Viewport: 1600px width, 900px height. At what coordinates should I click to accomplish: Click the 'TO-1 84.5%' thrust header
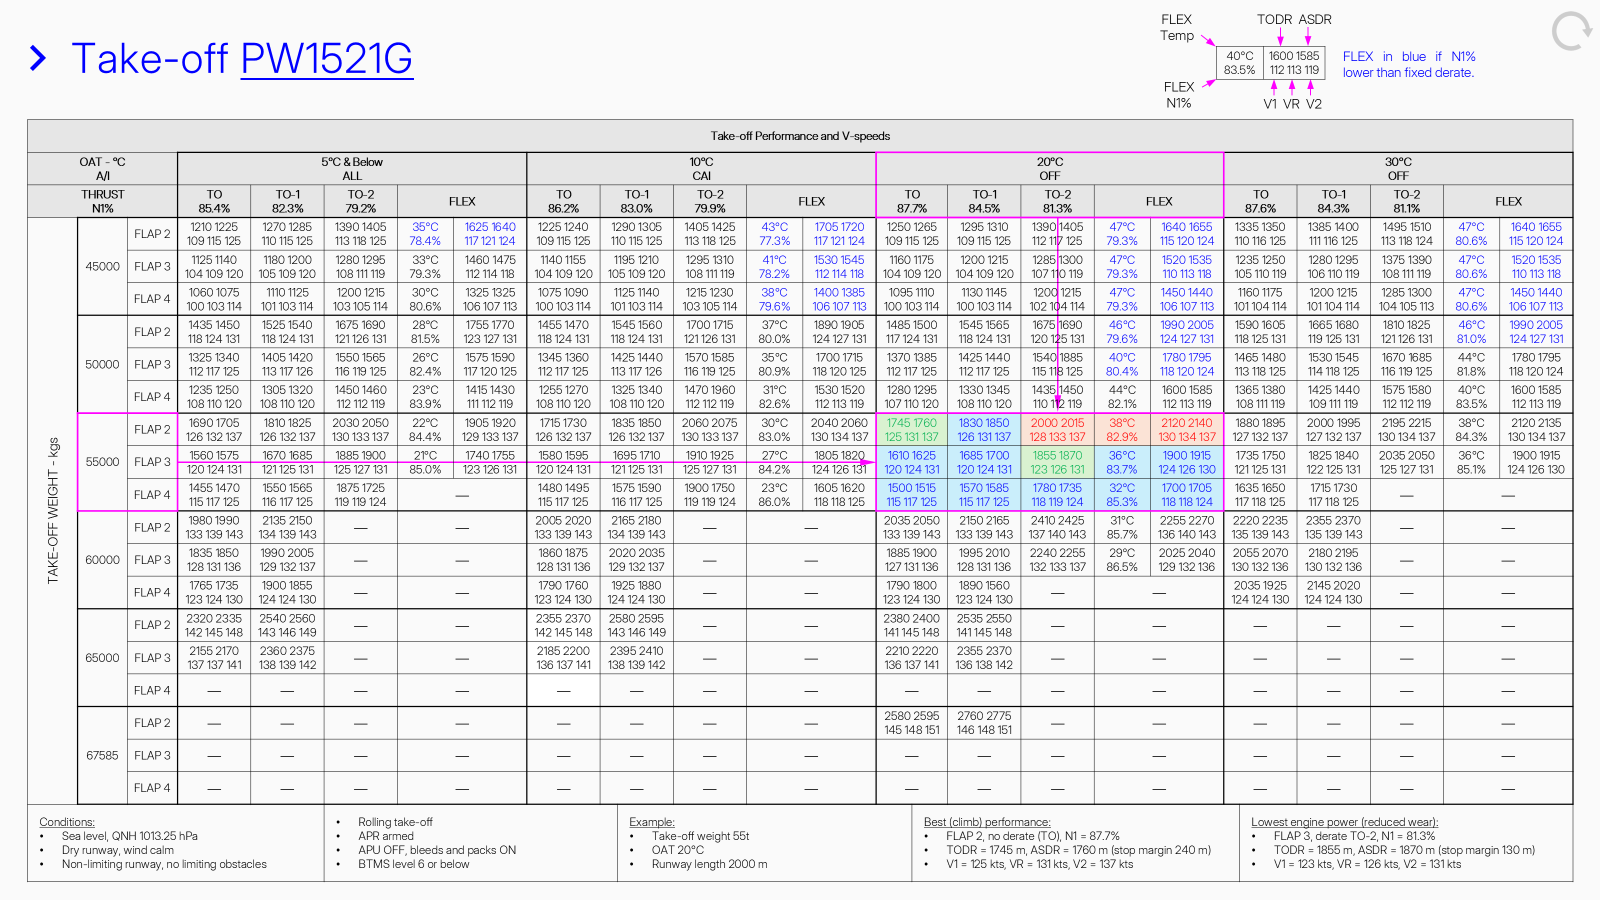click(x=985, y=201)
